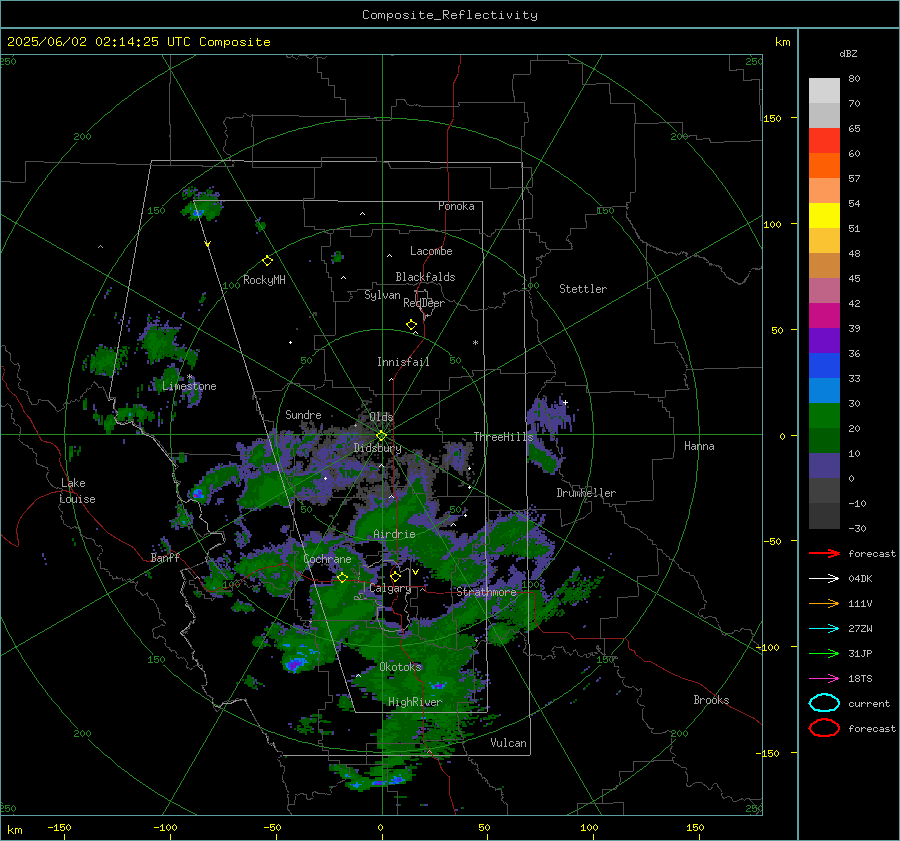Click the slate-purple swatch at 10 dBZ
900x841 pixels.
click(x=824, y=465)
